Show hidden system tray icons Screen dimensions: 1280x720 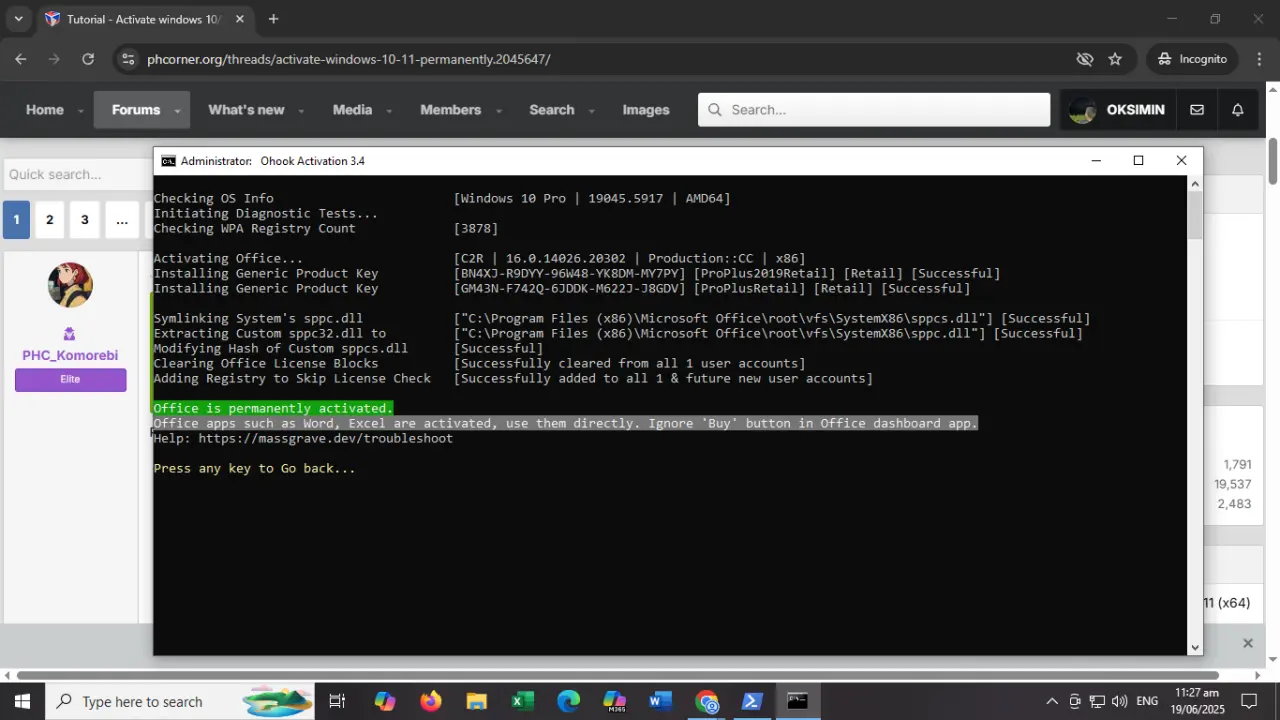(1052, 701)
